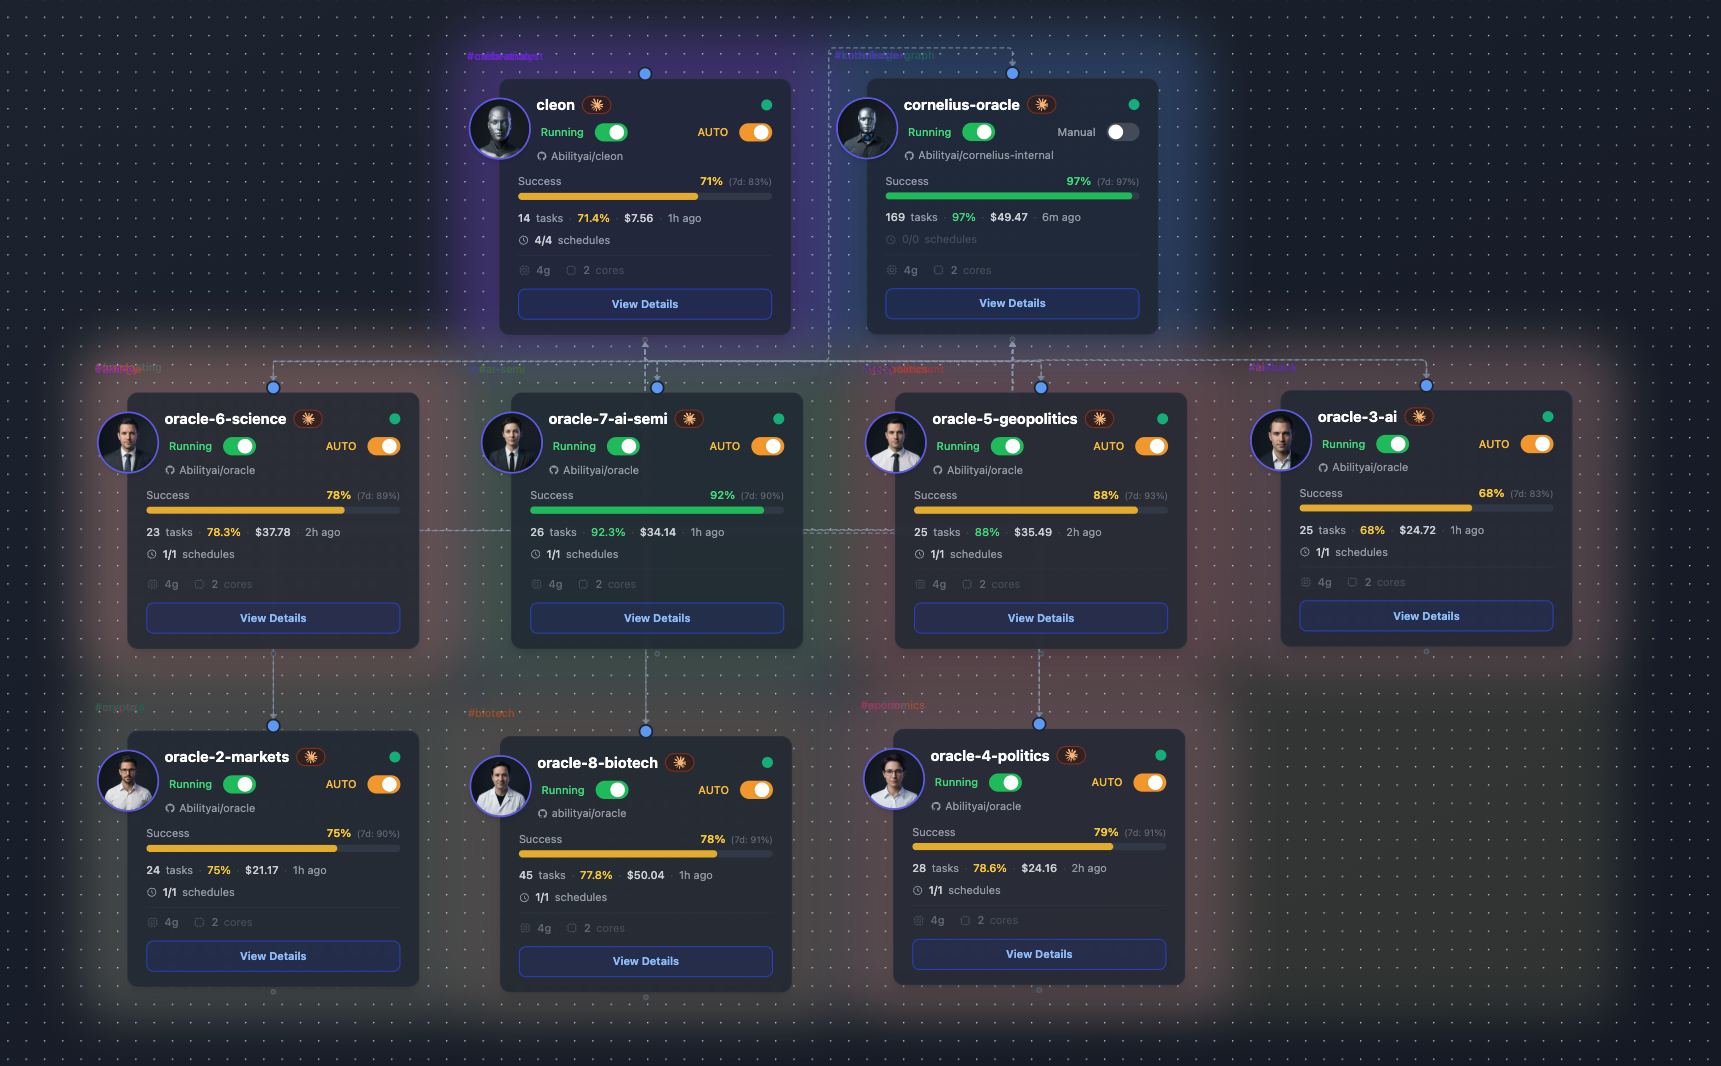Viewport: 1721px width, 1066px height.
Task: Click the memory icon on oracle-2-markets card
Action: coord(153,922)
